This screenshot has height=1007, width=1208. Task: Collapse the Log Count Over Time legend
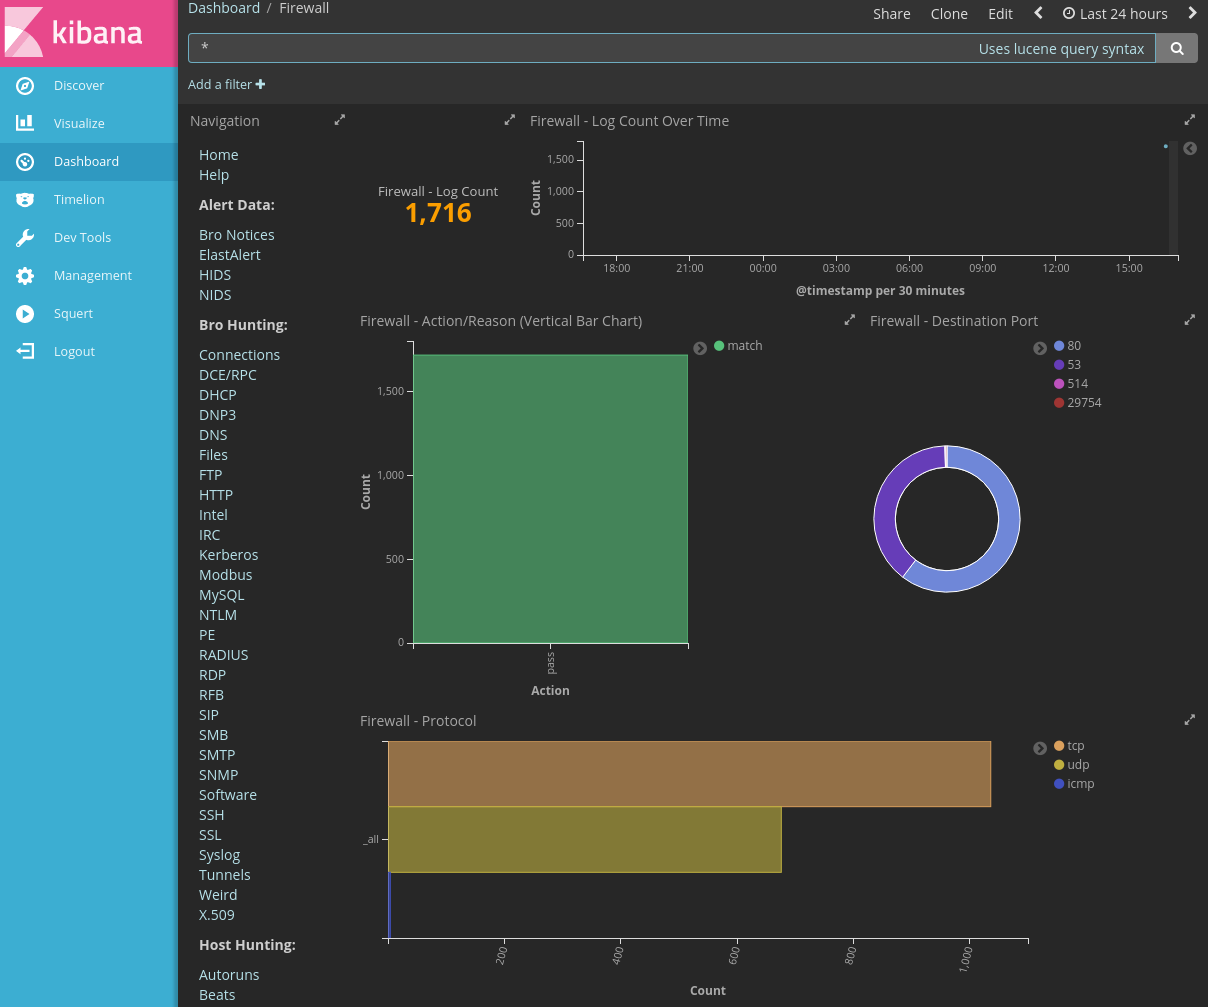pyautogui.click(x=1190, y=148)
